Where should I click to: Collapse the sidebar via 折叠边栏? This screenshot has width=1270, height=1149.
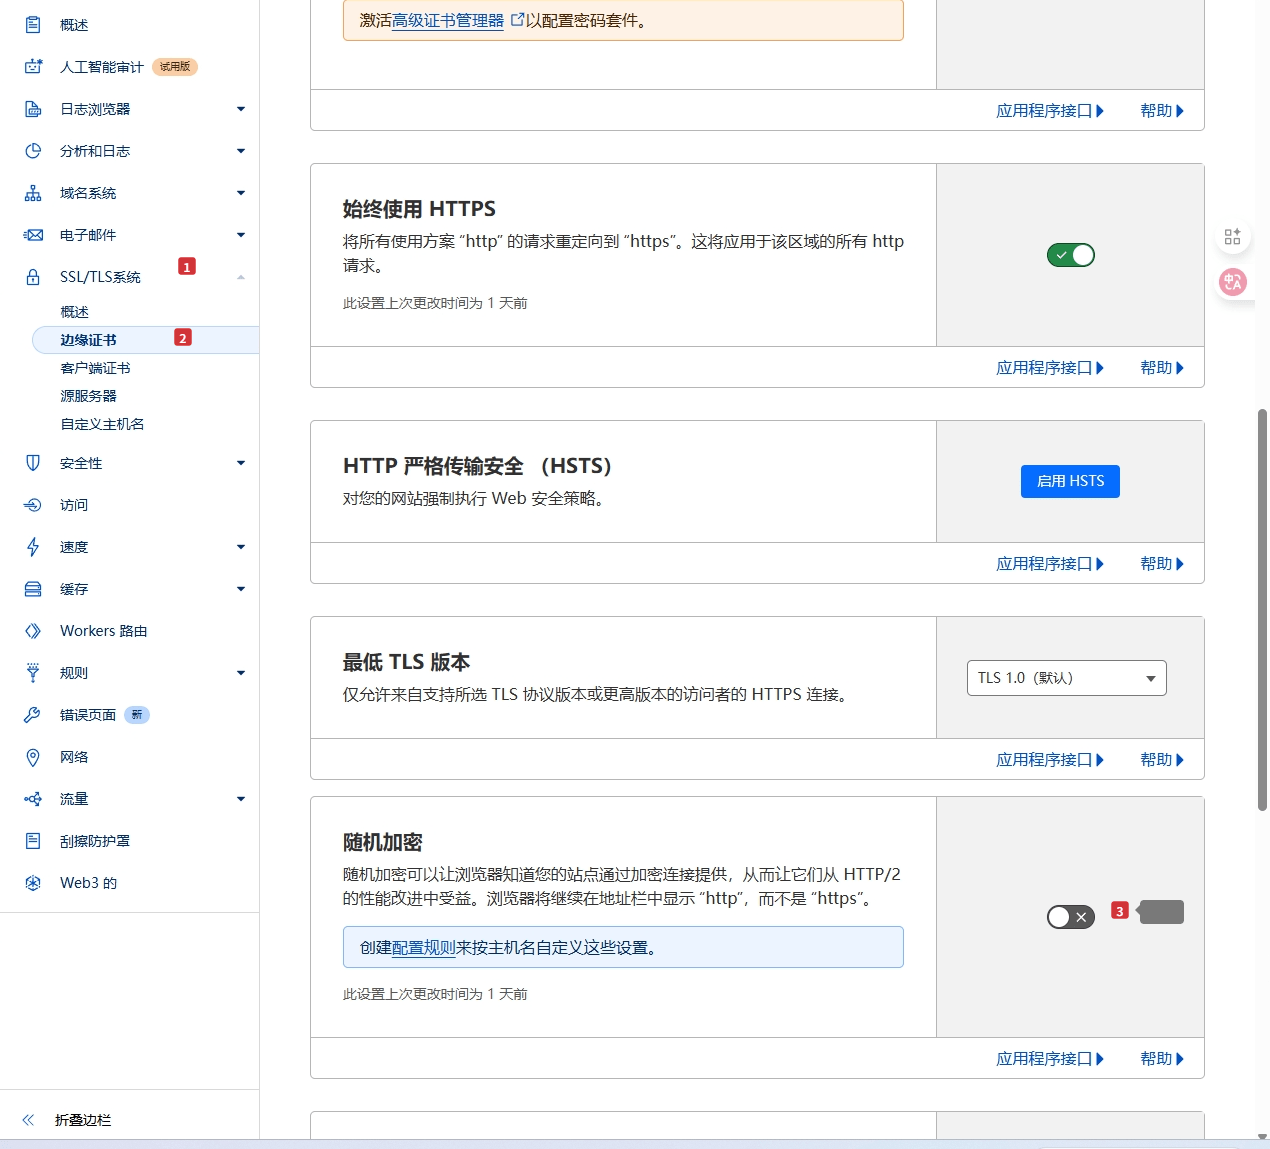click(x=81, y=1120)
